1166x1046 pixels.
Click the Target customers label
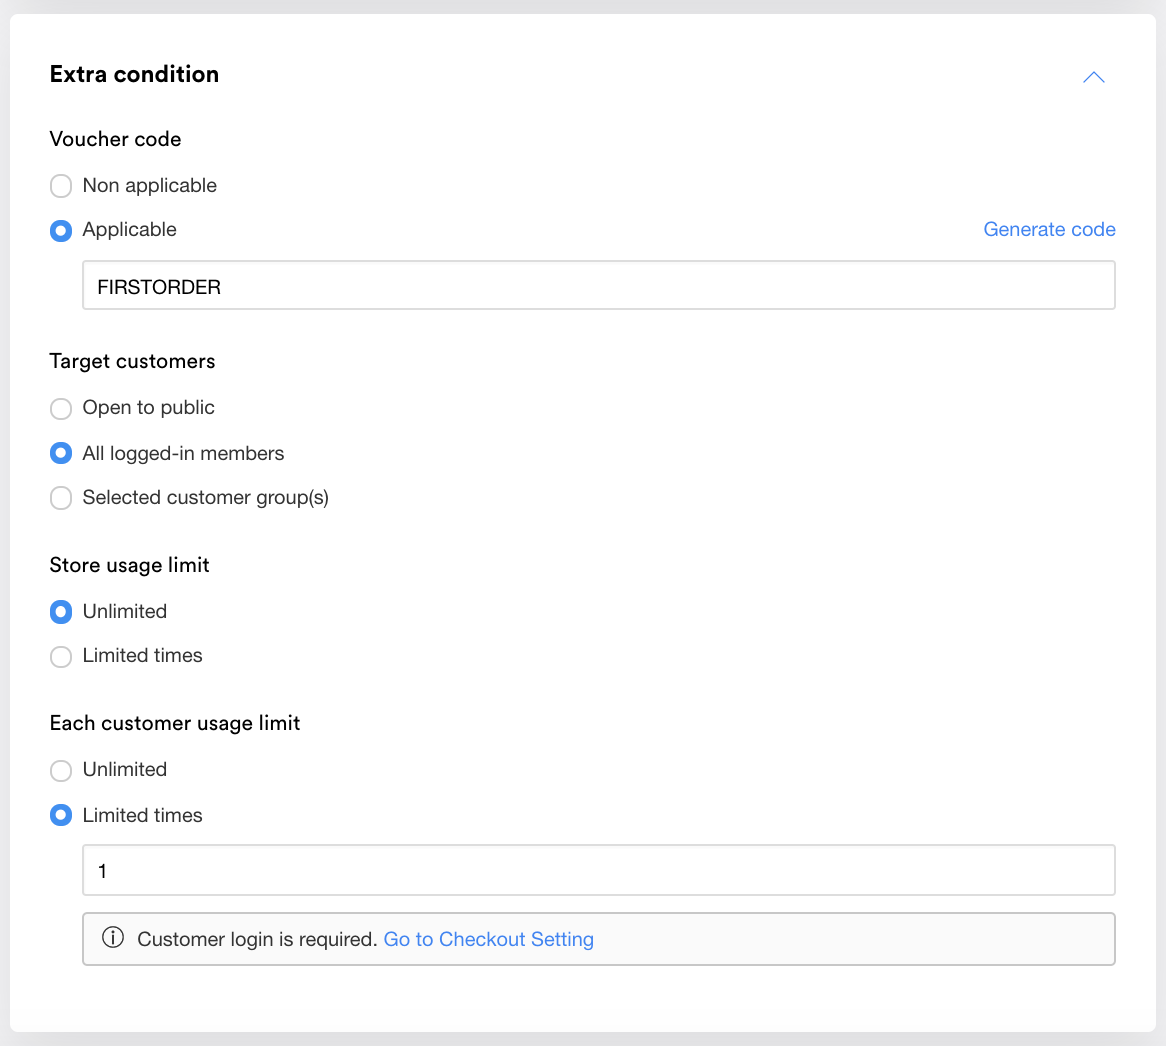pyautogui.click(x=132, y=361)
